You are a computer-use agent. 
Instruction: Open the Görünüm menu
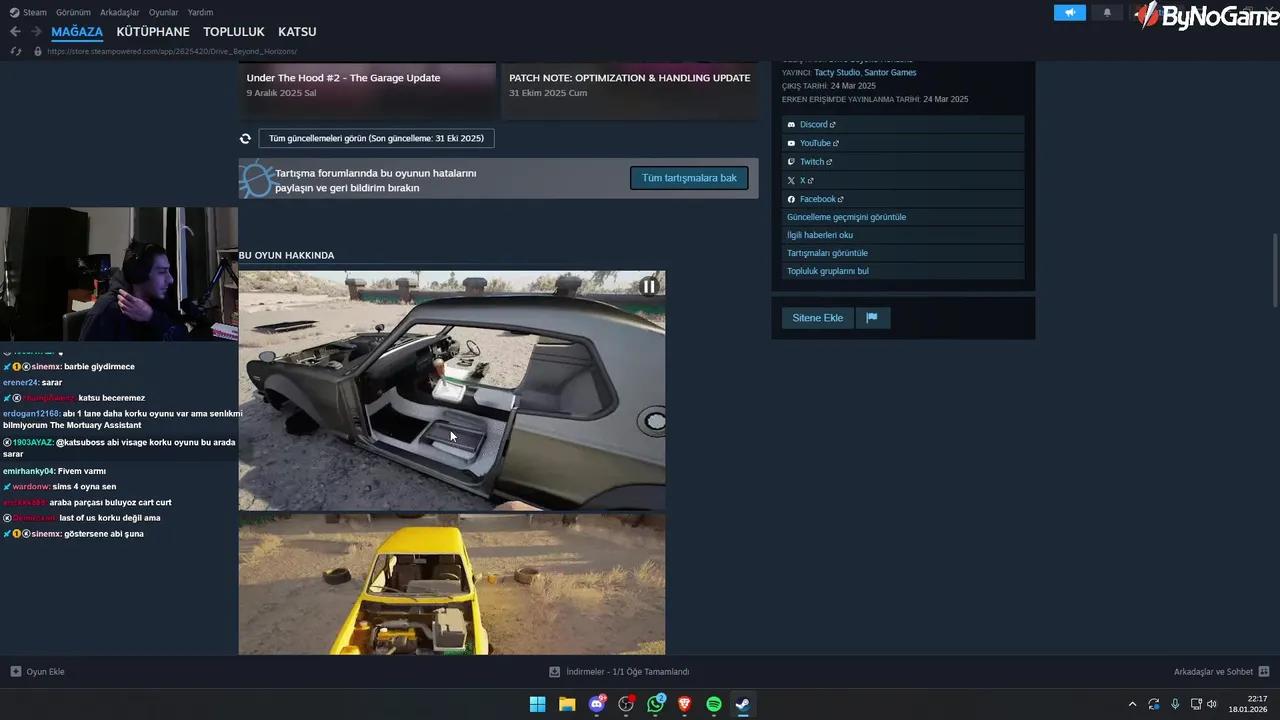tap(73, 12)
